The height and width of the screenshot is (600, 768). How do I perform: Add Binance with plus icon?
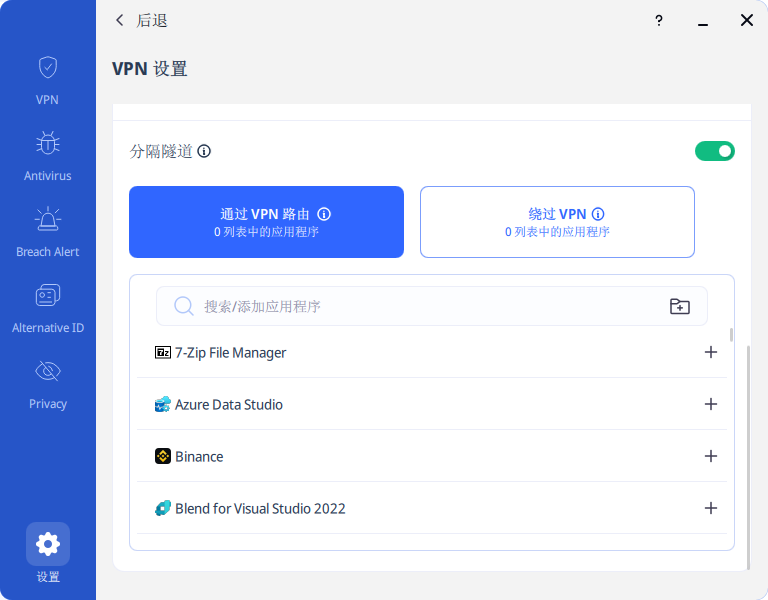point(711,456)
